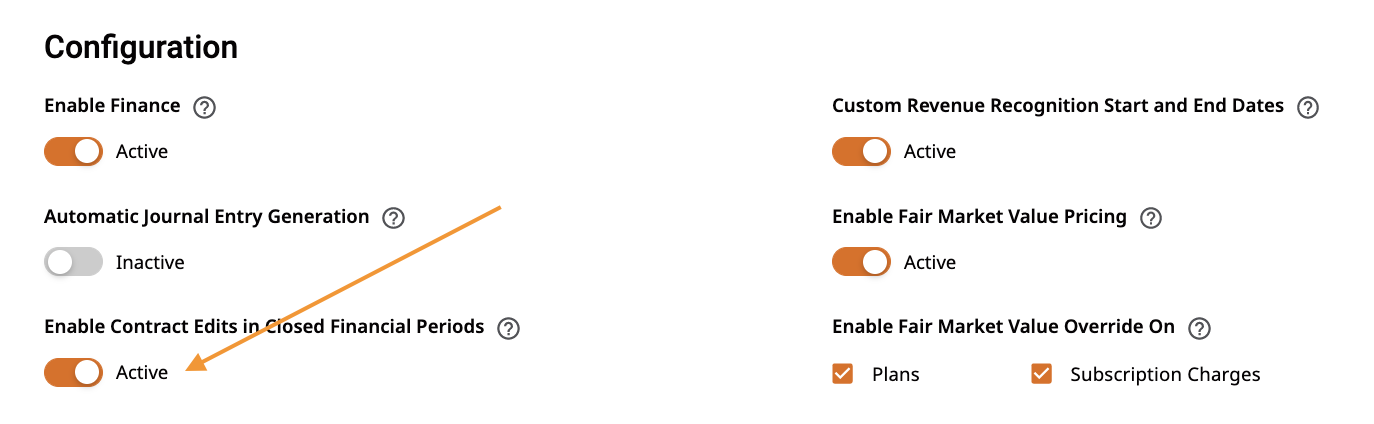Click the Subscription Charges label text
The image size is (1374, 424).
coord(1165,375)
